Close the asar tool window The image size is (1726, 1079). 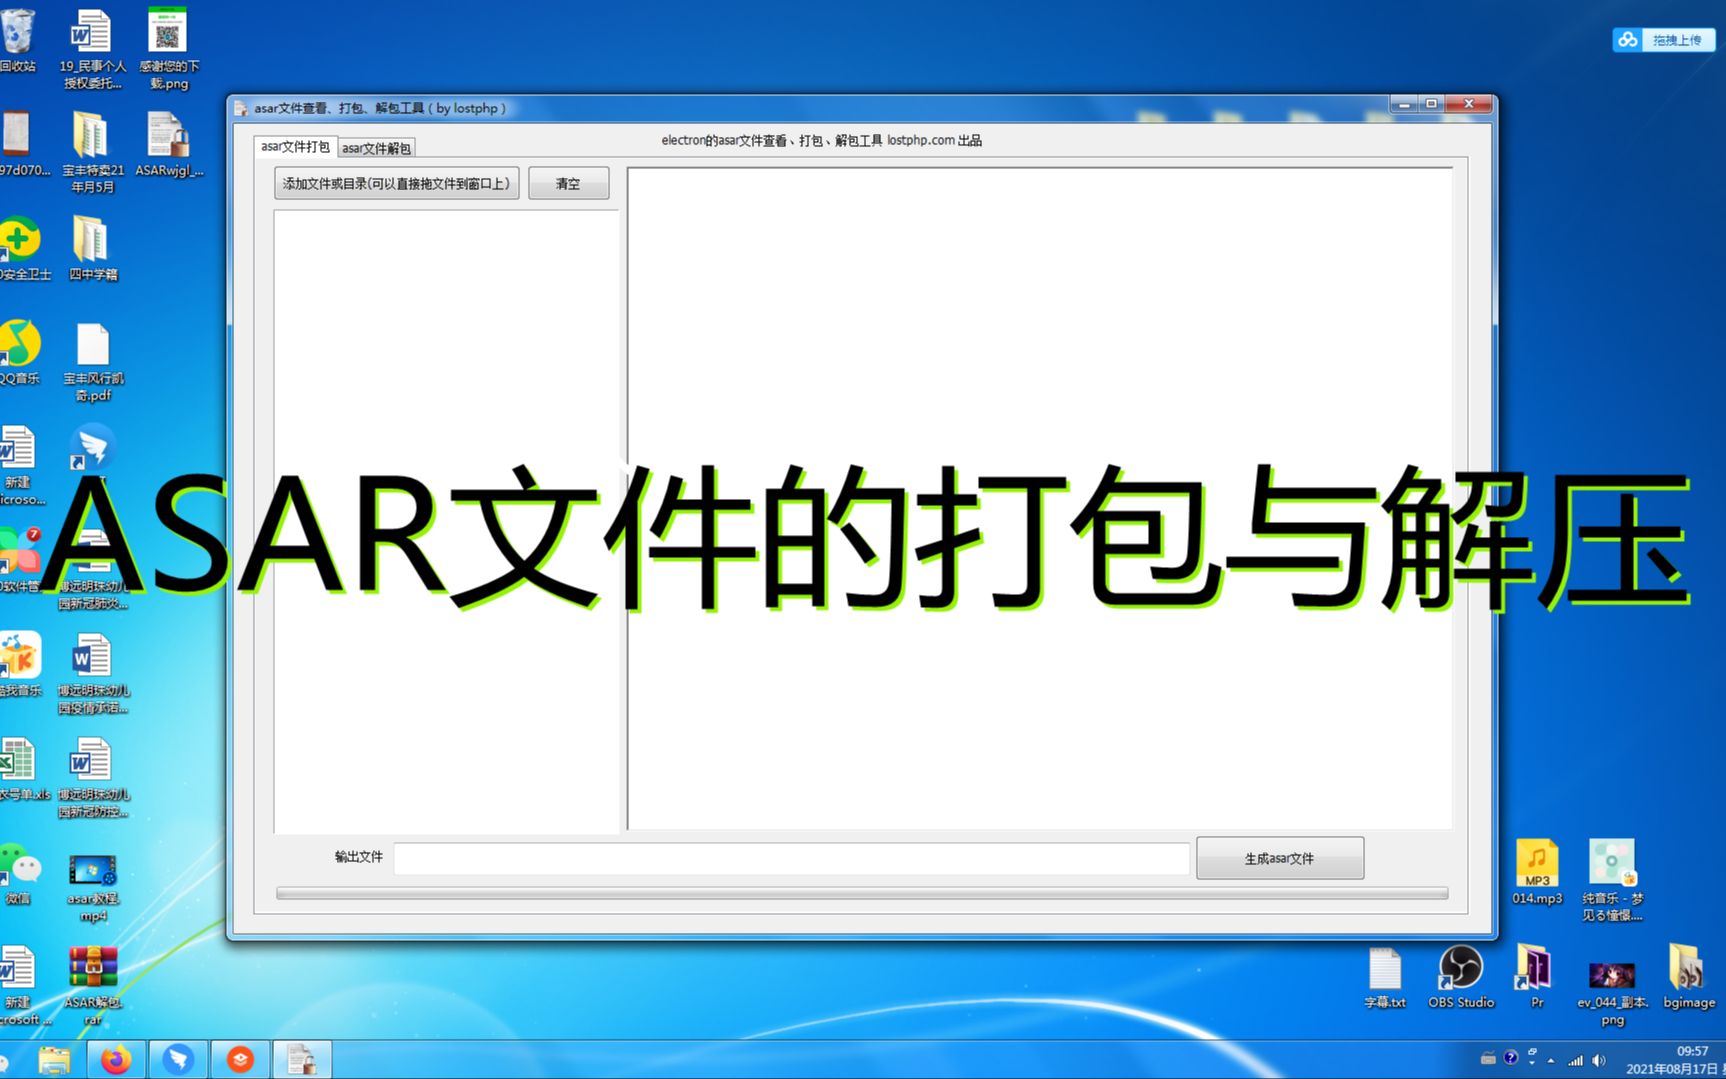pos(1469,104)
